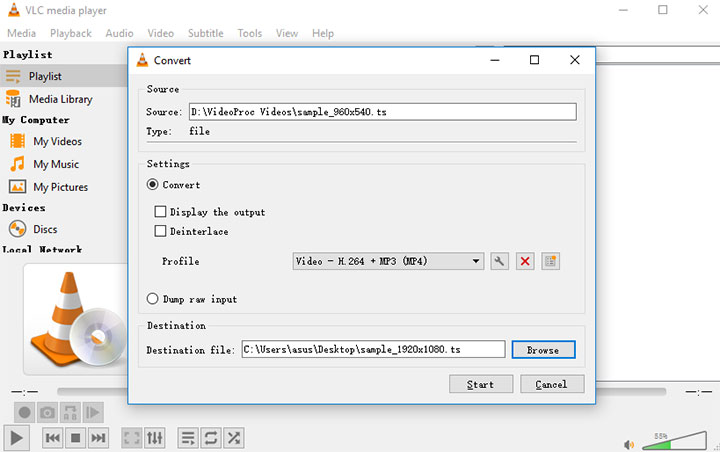Skip to previous media track
The image size is (720, 452).
point(53,438)
